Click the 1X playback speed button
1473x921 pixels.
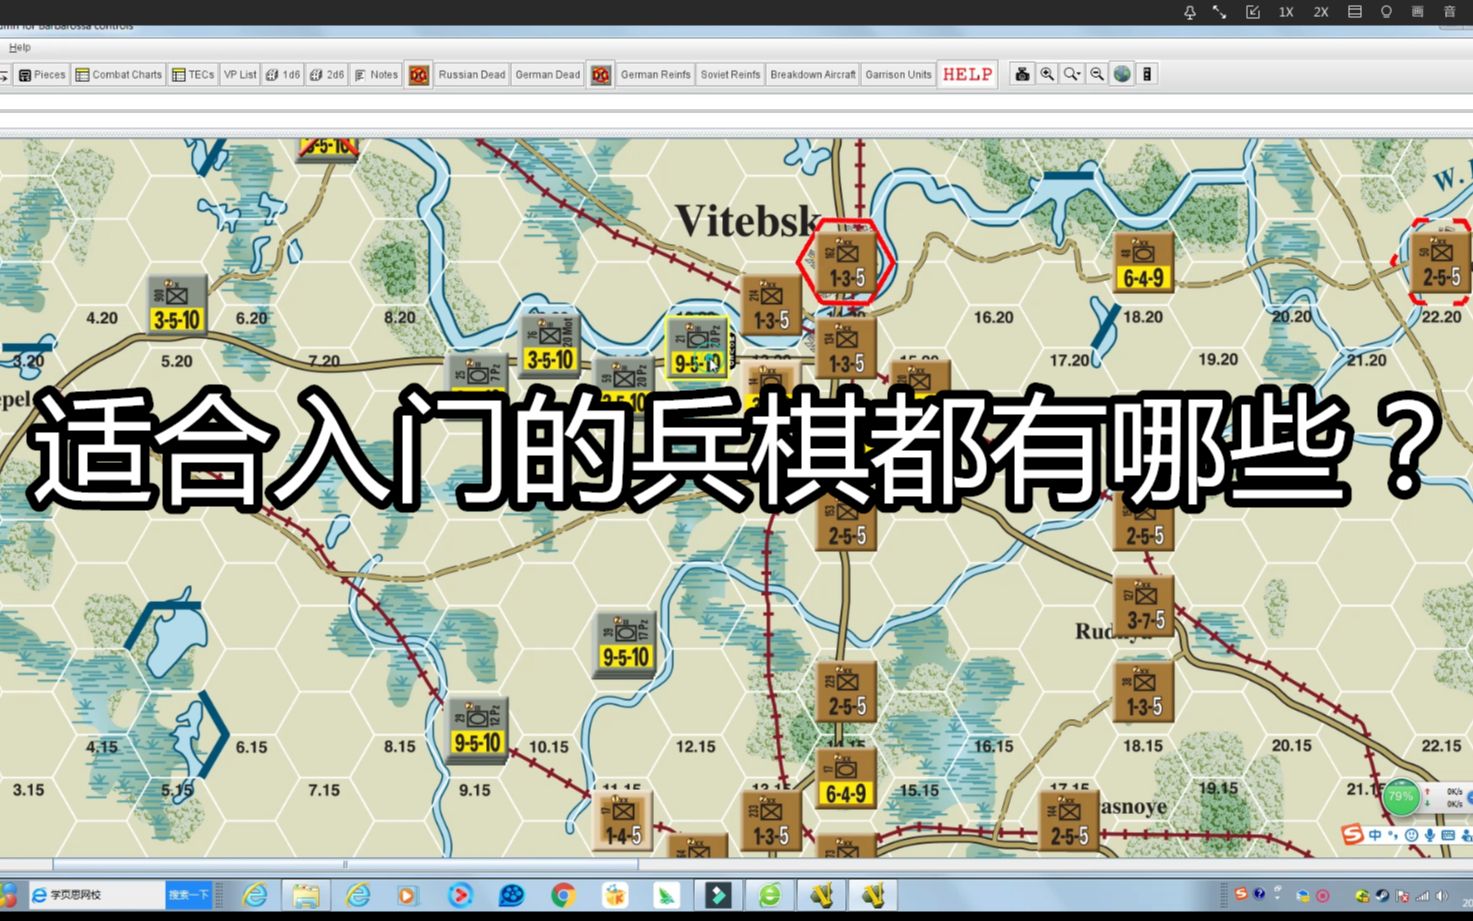pyautogui.click(x=1286, y=12)
